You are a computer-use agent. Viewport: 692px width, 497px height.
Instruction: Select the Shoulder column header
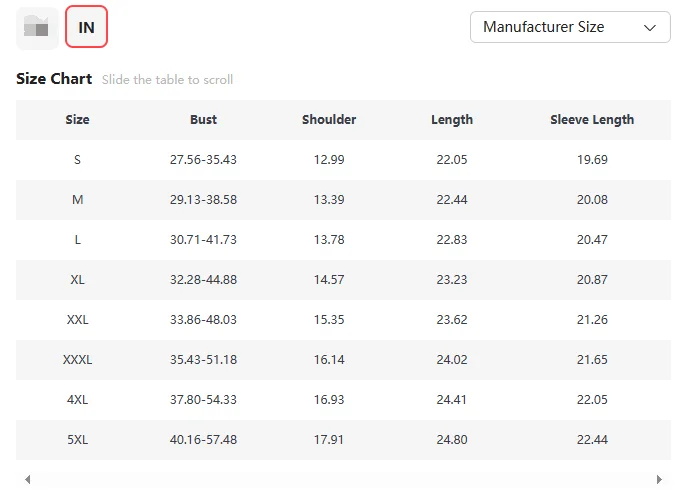pos(329,120)
